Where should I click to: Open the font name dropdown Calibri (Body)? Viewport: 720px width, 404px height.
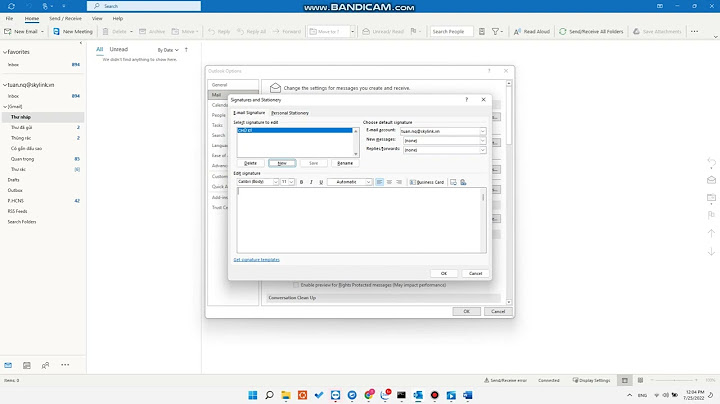[x=276, y=182]
